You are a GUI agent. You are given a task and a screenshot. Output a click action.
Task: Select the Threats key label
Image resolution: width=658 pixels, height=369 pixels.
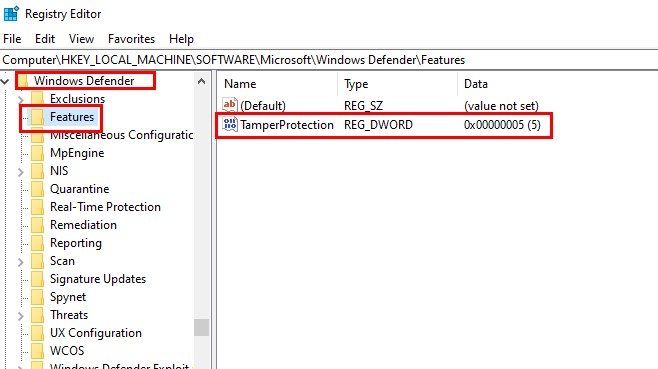point(69,315)
